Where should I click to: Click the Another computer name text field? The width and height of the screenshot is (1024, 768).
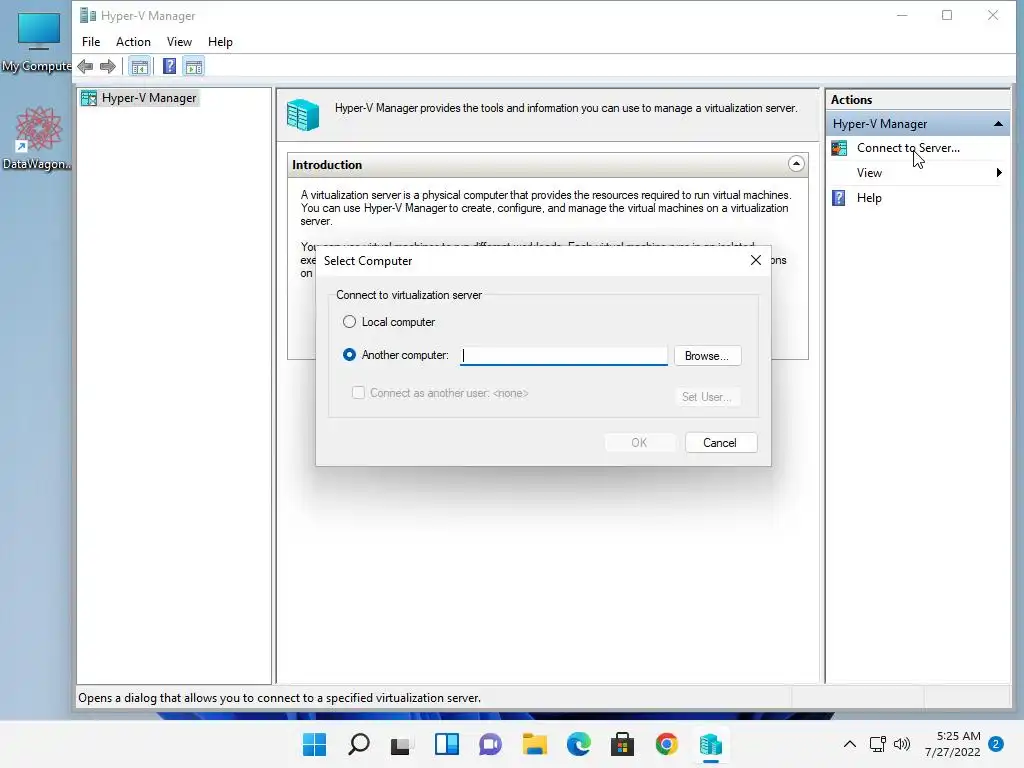(x=564, y=355)
